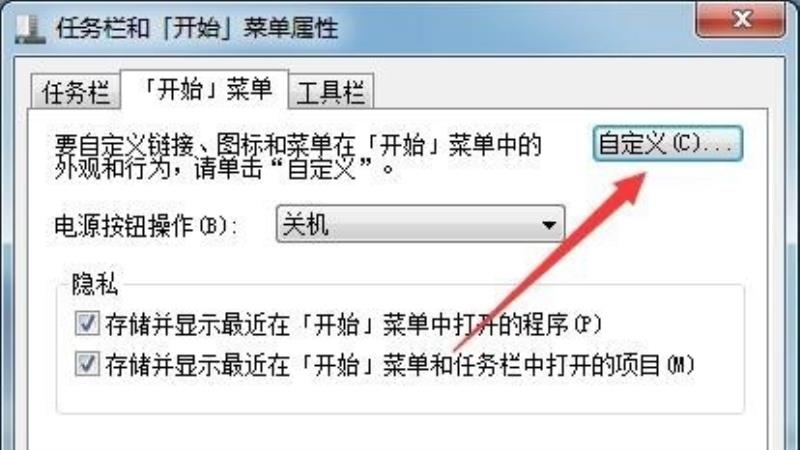
Task: Toggle via label 存储并显示…任务栏中打开的项目(M)
Action: [x=401, y=365]
